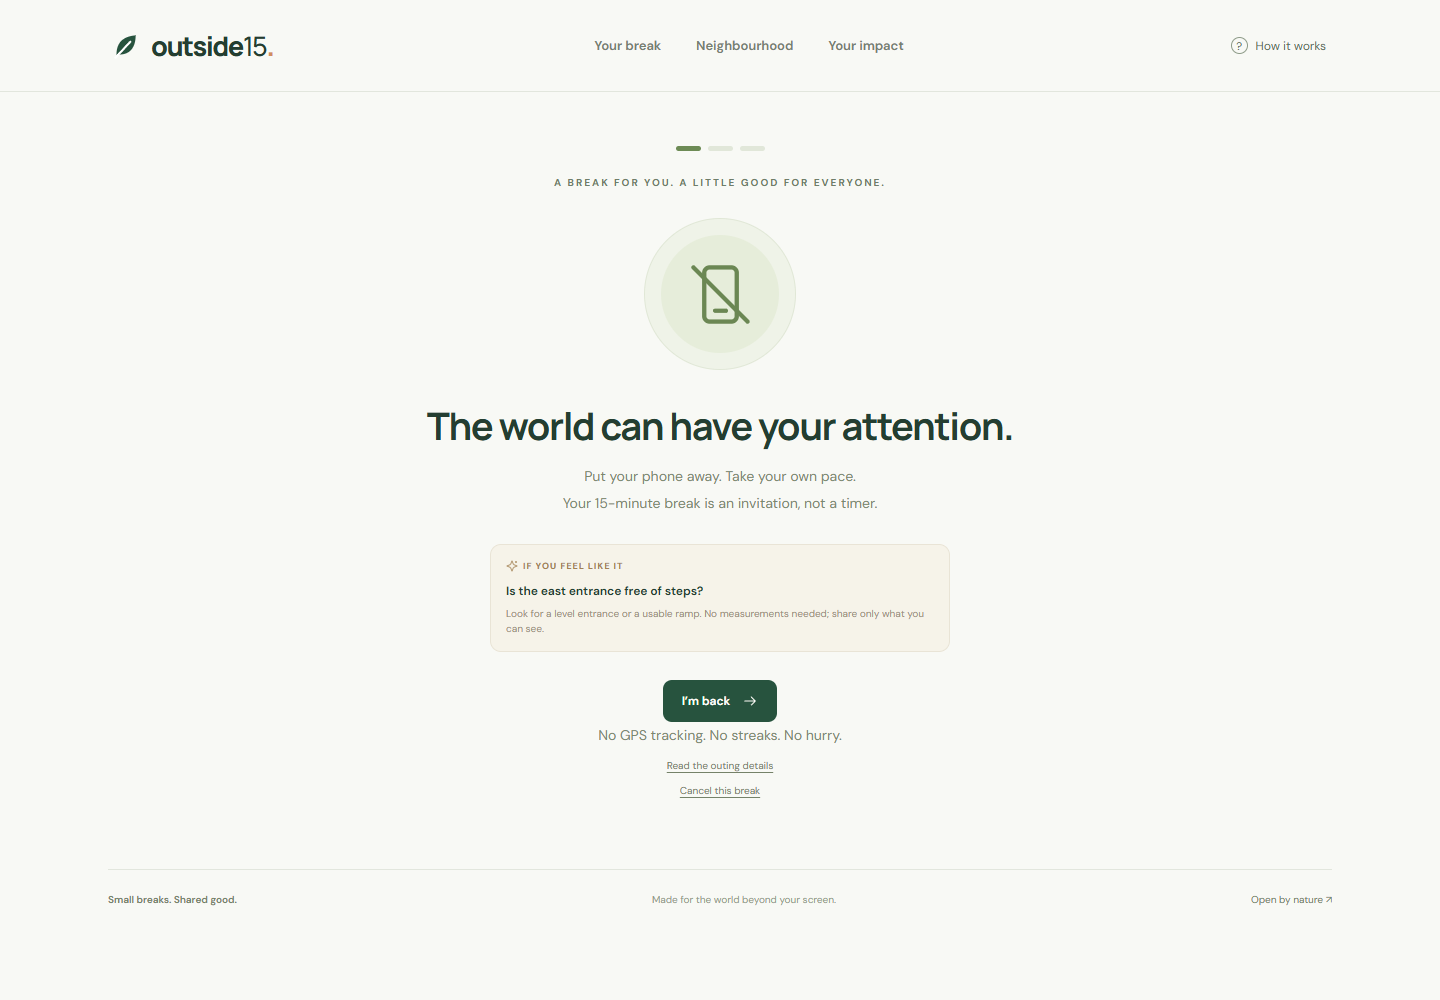Open the How it works help link
1440x1000 pixels.
pyautogui.click(x=1278, y=46)
